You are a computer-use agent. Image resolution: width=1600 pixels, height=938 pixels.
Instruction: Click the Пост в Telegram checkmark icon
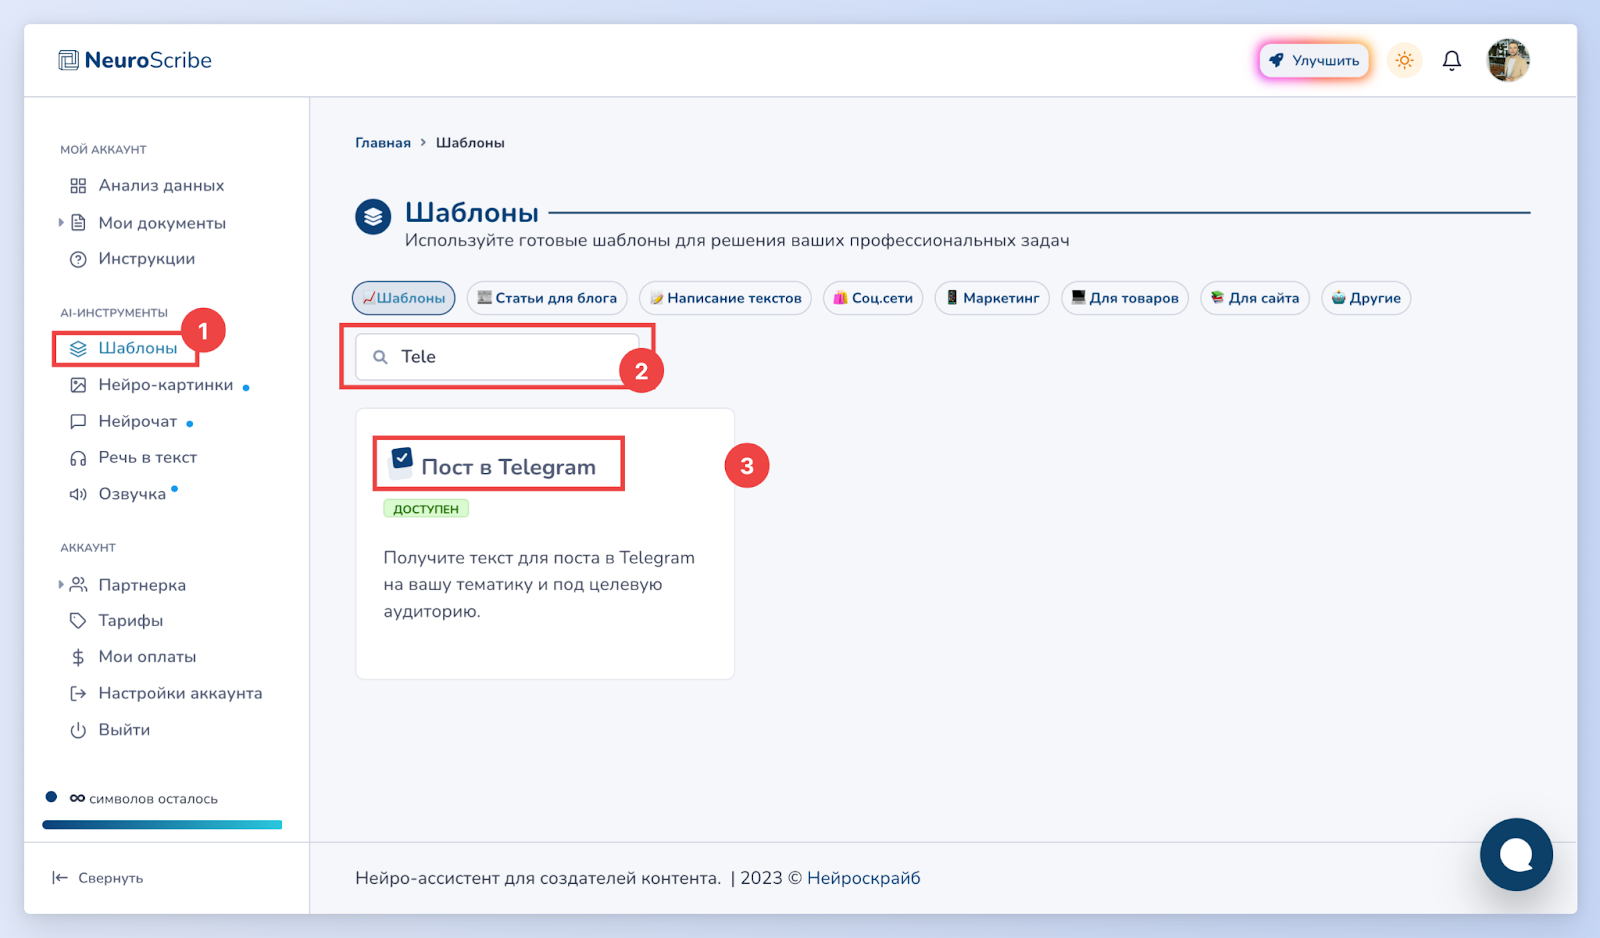401,459
